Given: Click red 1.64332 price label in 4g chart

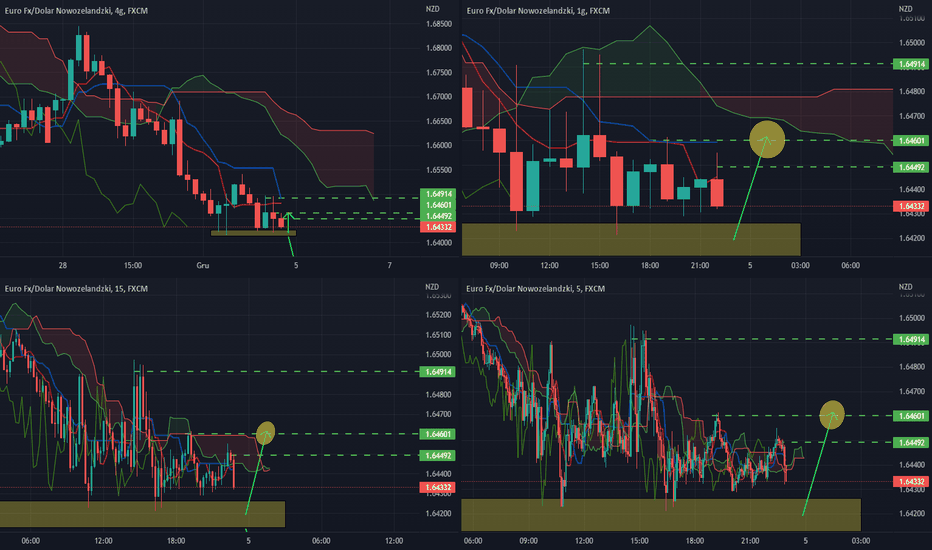Looking at the screenshot, I should click(x=439, y=227).
